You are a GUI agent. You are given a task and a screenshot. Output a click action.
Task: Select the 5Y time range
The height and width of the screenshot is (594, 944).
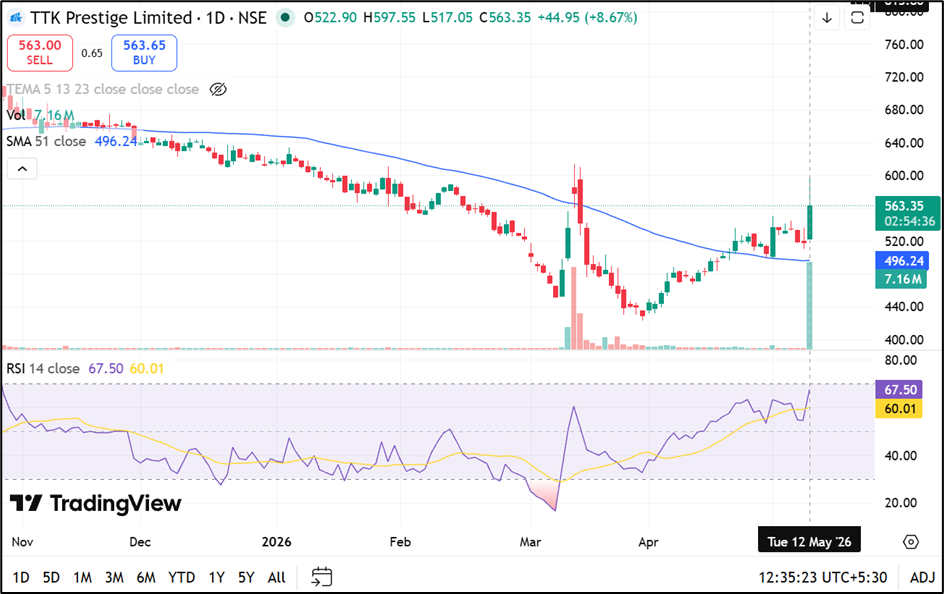(246, 577)
